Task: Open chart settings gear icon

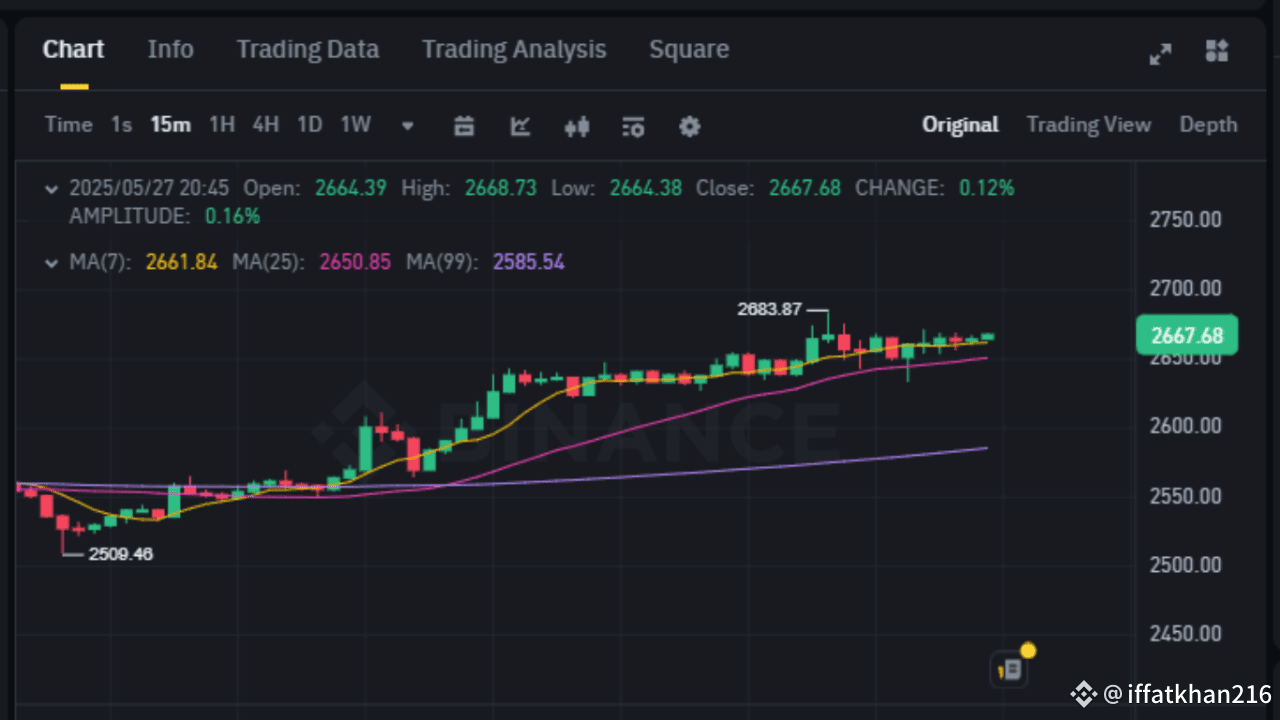Action: [690, 126]
